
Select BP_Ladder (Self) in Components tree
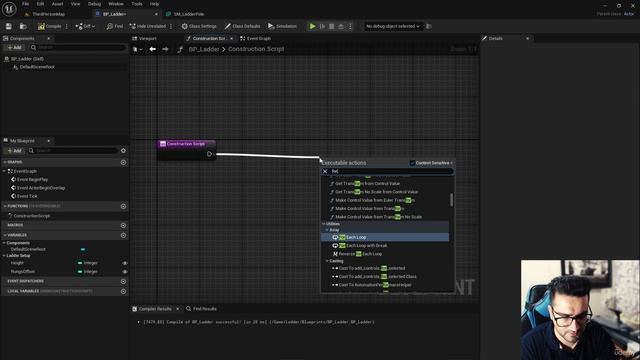27,59
